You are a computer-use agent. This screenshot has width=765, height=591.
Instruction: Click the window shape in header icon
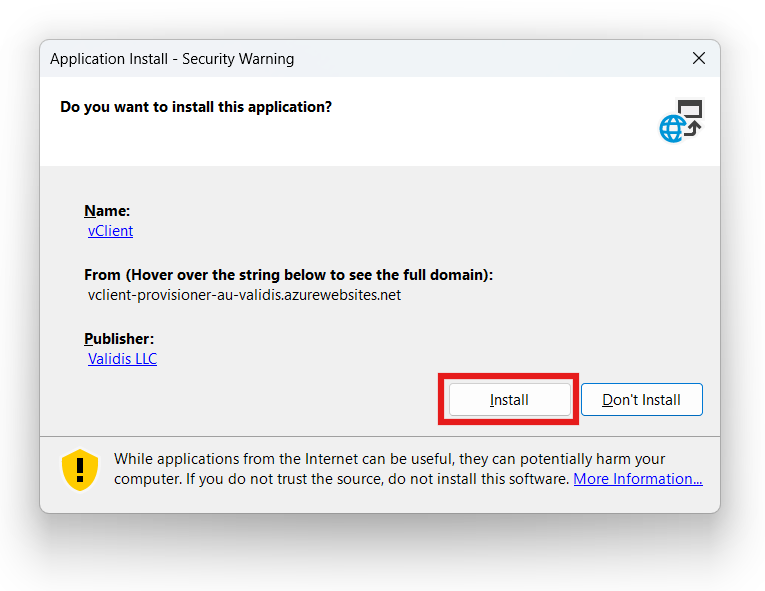691,108
